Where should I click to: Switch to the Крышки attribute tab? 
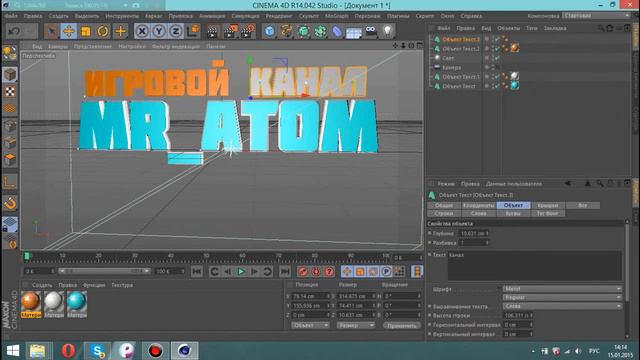point(548,205)
